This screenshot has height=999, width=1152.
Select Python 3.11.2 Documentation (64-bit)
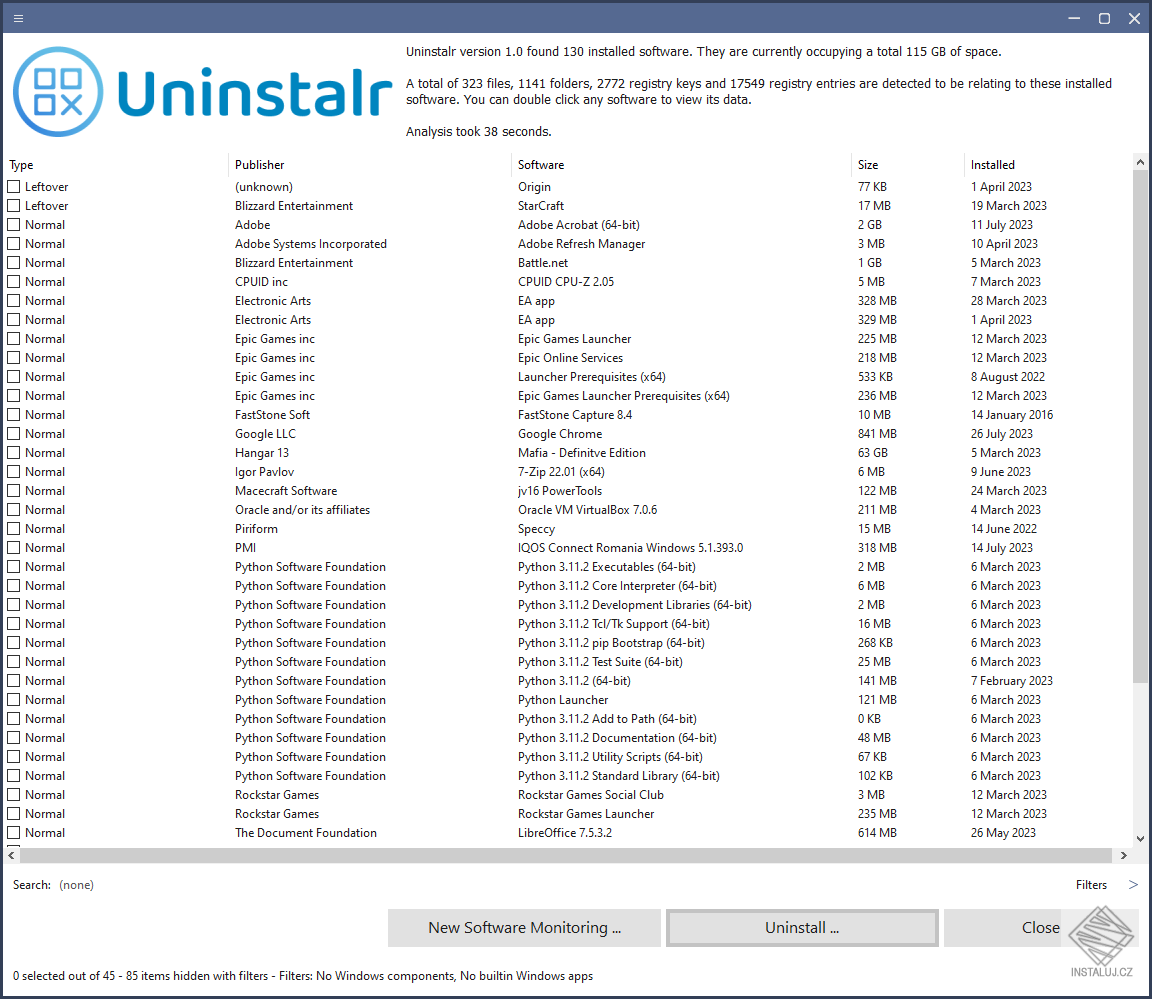(617, 737)
